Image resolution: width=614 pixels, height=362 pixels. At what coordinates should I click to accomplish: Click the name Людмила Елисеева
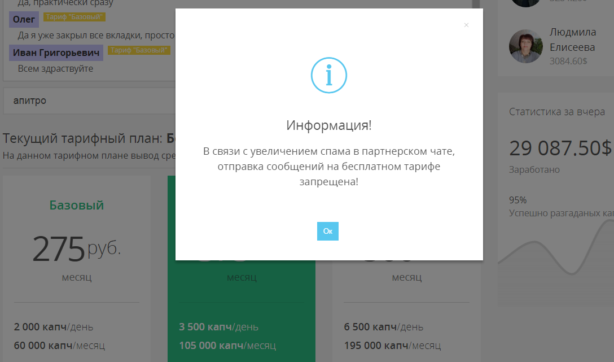572,40
